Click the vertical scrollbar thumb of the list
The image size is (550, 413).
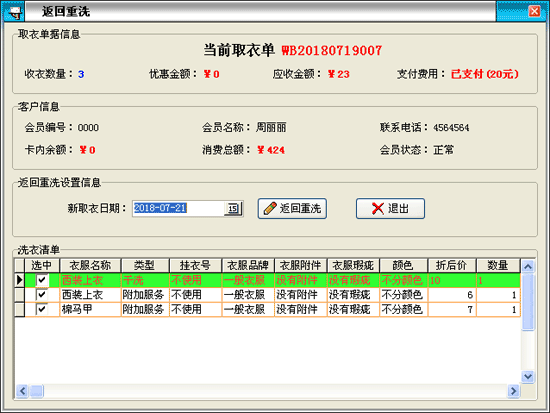pos(528,302)
